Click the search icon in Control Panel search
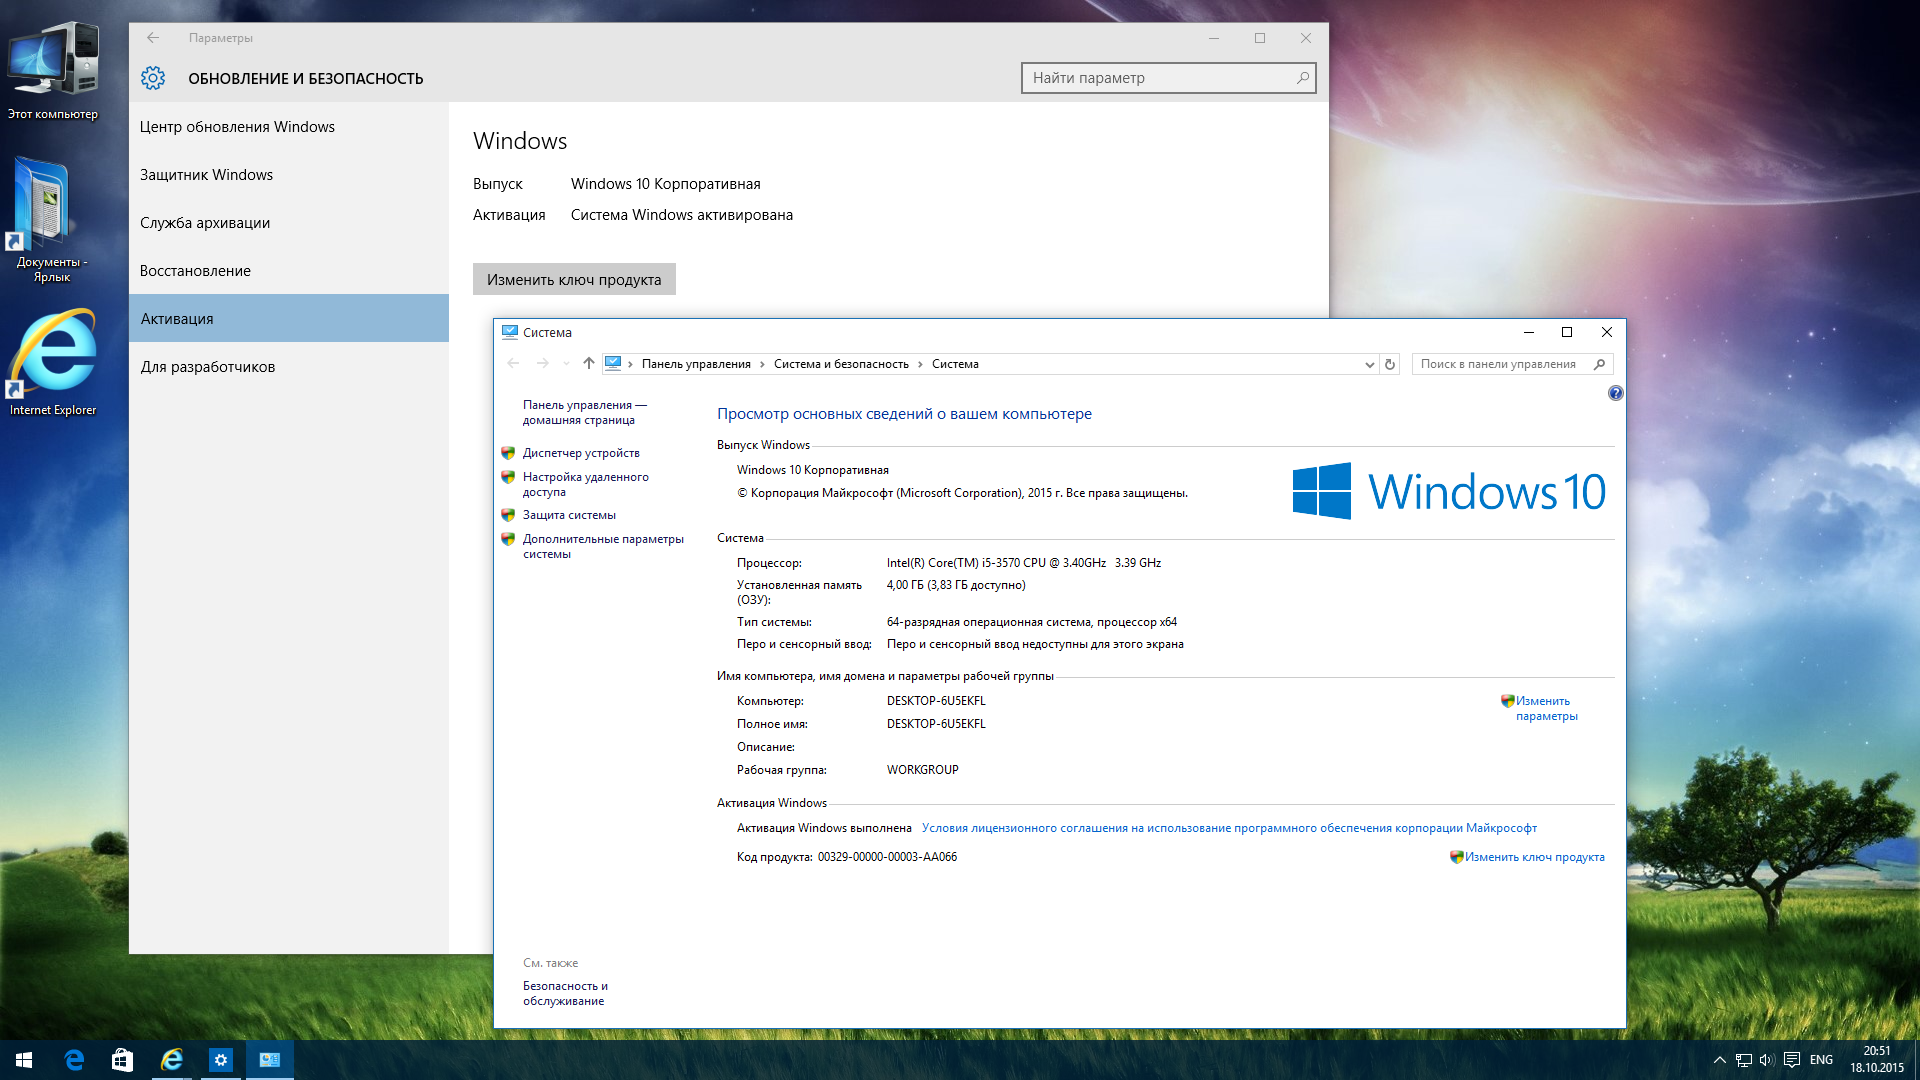The height and width of the screenshot is (1080, 1920). pos(1600,364)
